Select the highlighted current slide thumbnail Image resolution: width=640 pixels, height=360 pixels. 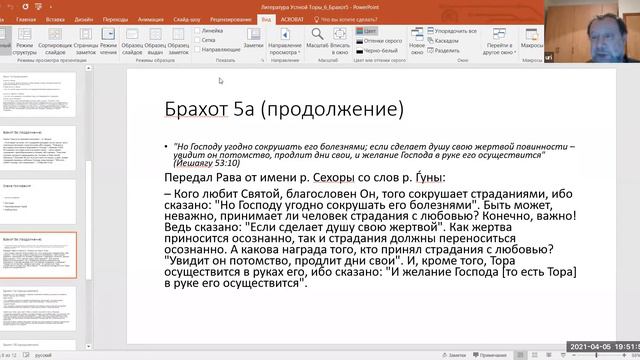38,255
